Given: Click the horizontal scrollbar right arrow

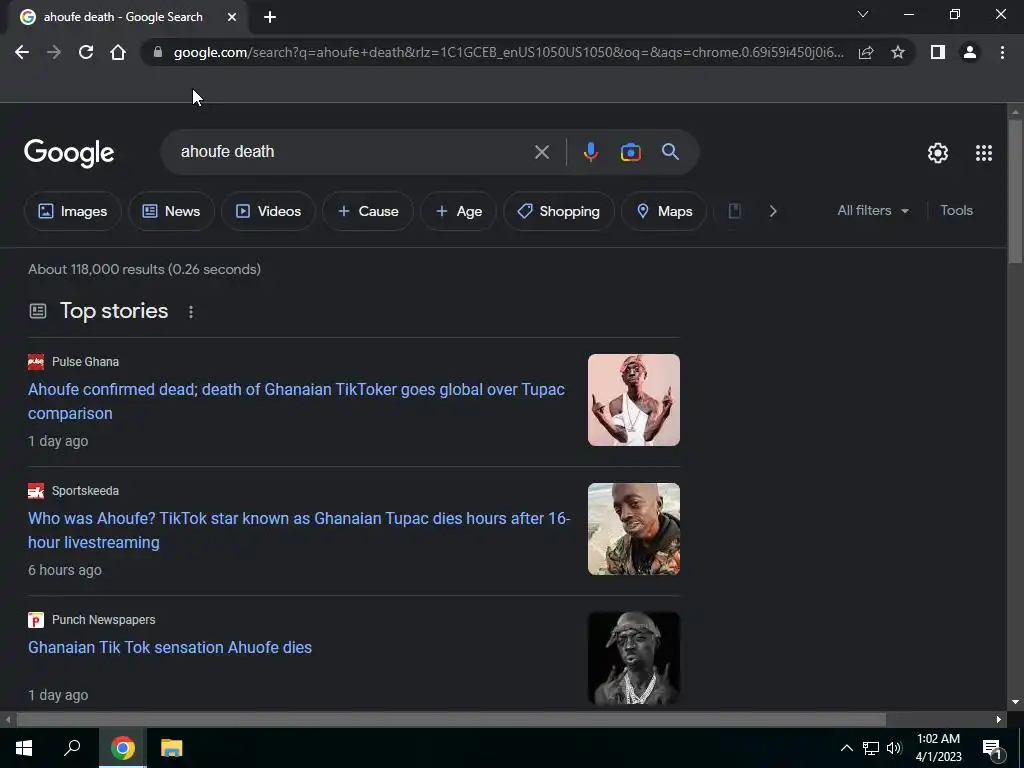Looking at the screenshot, I should tap(999, 720).
